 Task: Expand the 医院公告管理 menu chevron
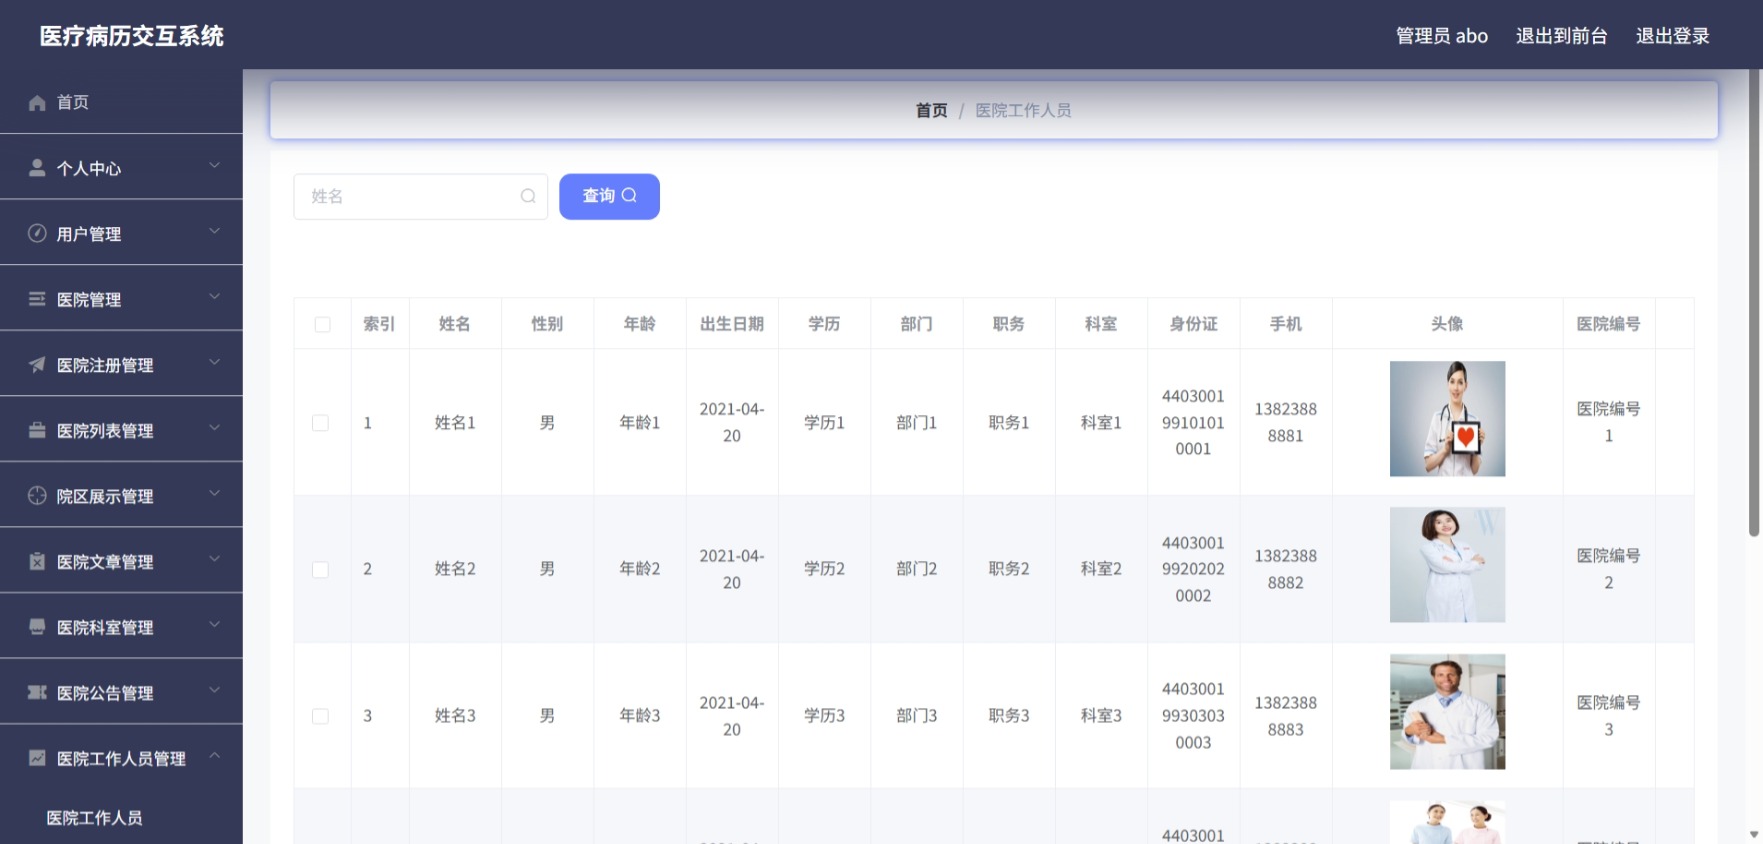point(214,690)
